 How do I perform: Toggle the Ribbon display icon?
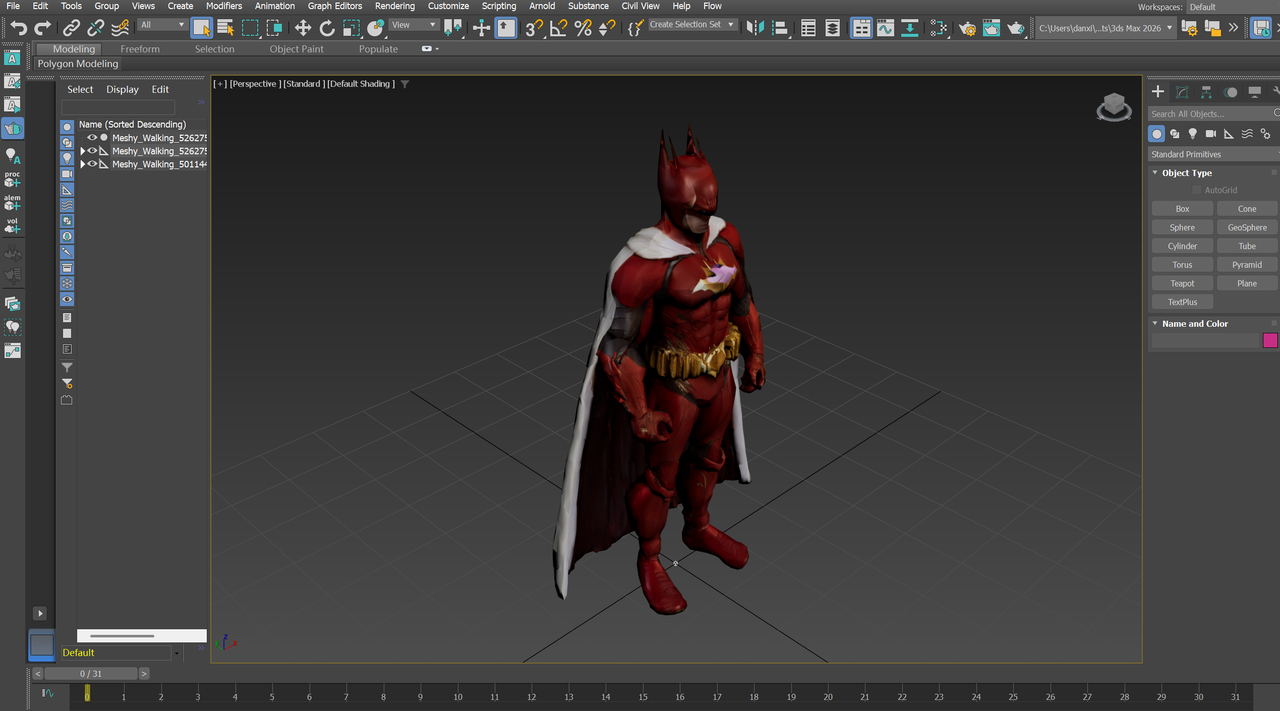[x=861, y=28]
